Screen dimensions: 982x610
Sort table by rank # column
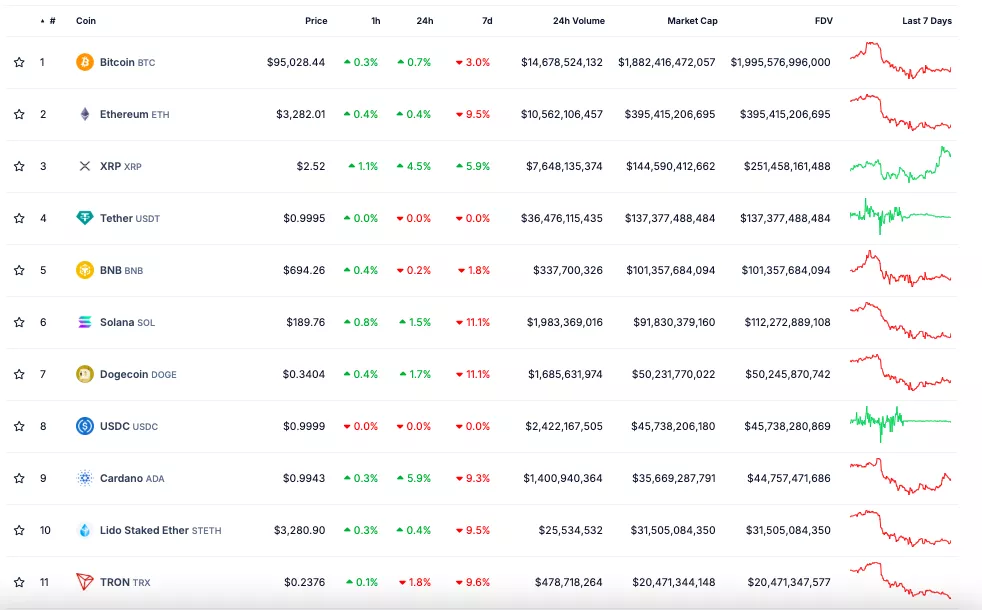click(x=51, y=21)
